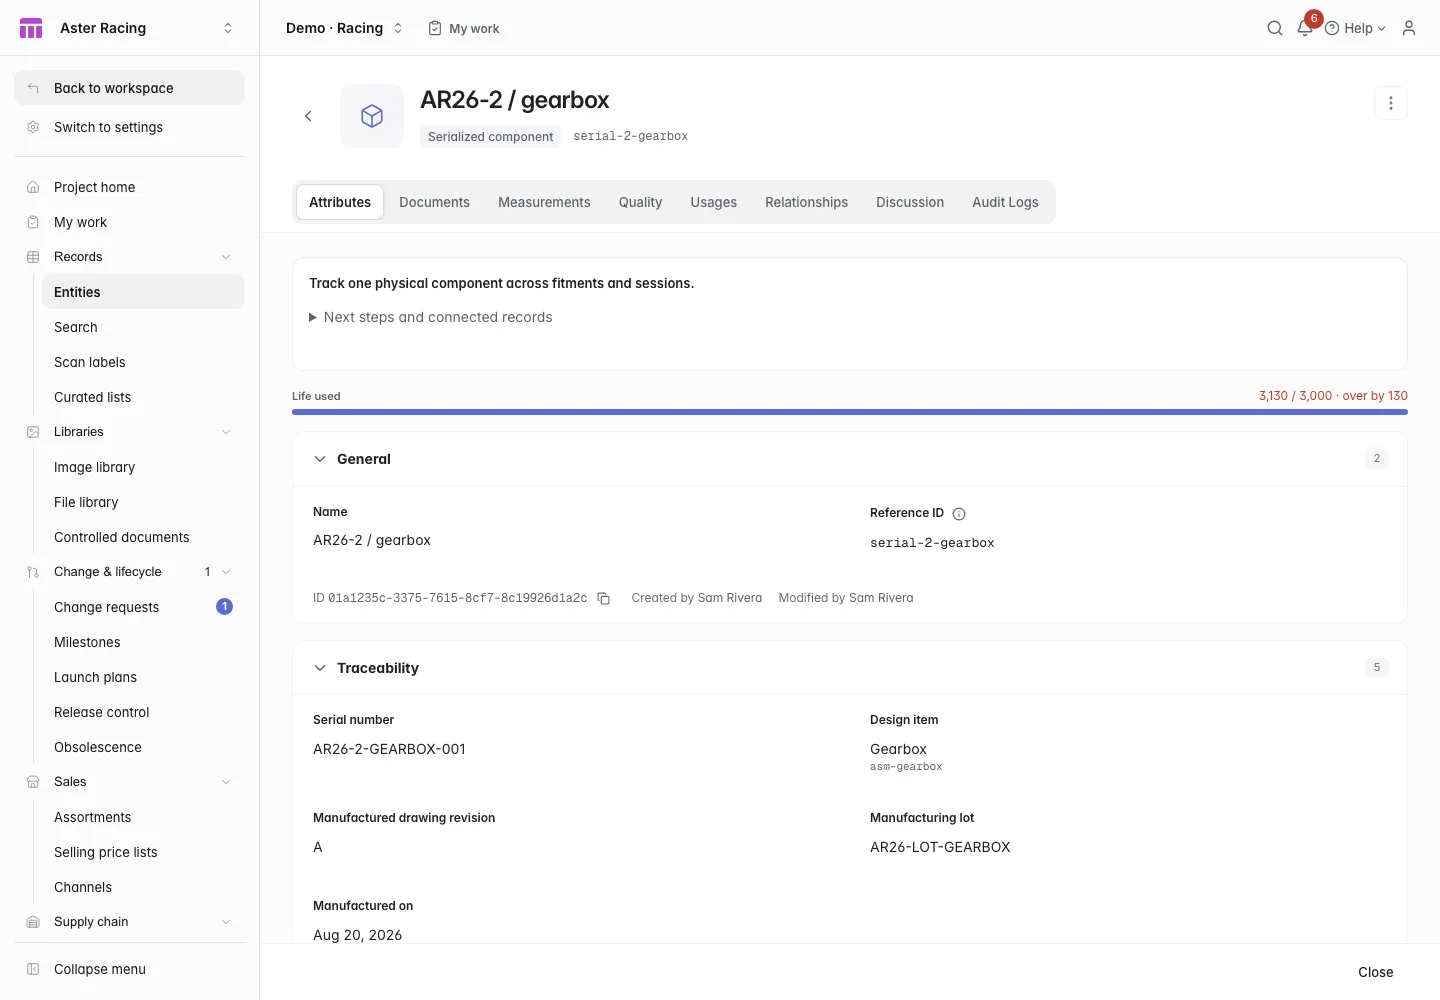Copy the component ID with the copy icon
Screen dimensions: 1440x1000
(x=604, y=598)
